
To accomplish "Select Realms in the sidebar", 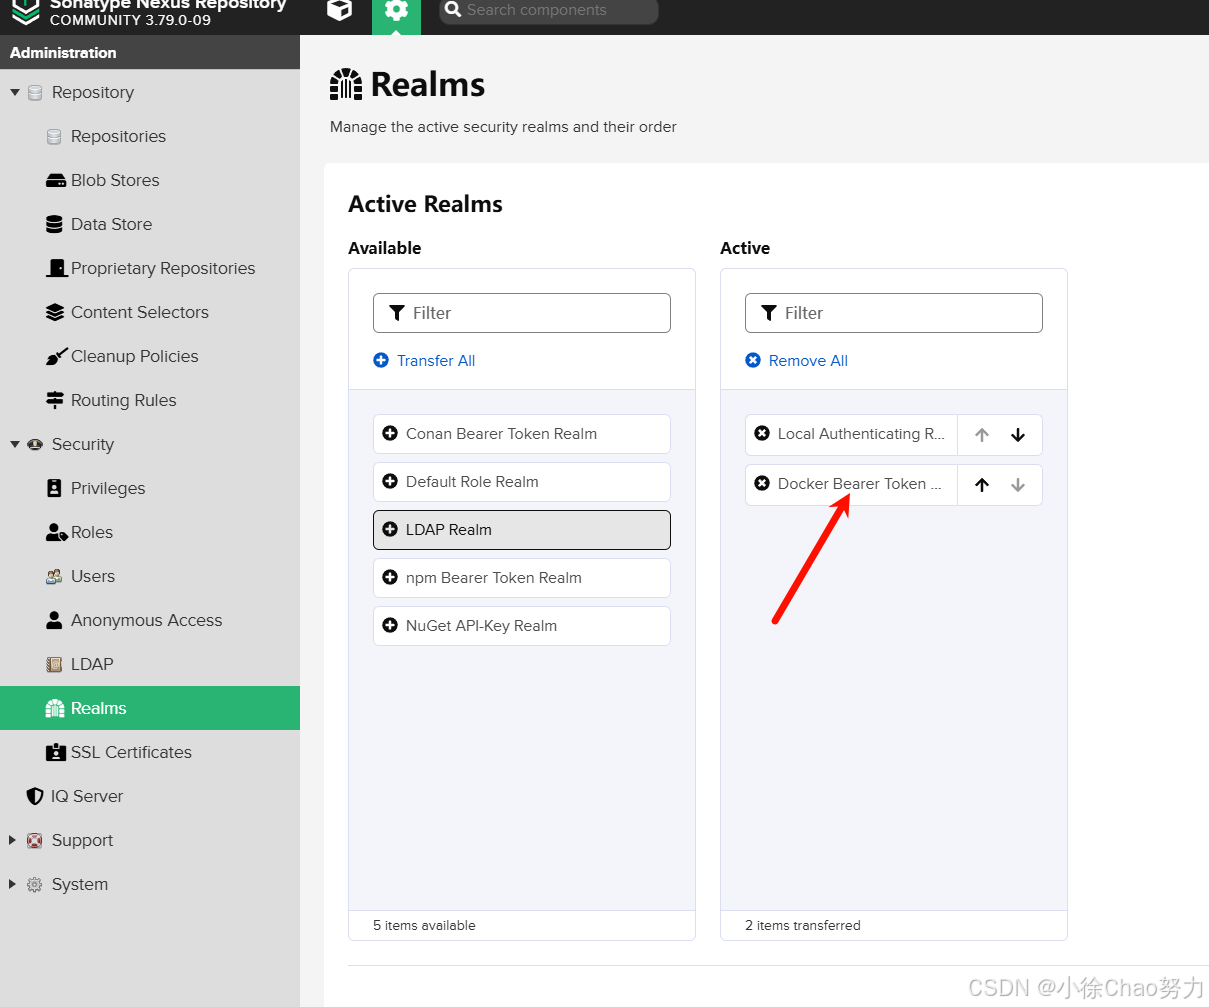I will coord(150,708).
